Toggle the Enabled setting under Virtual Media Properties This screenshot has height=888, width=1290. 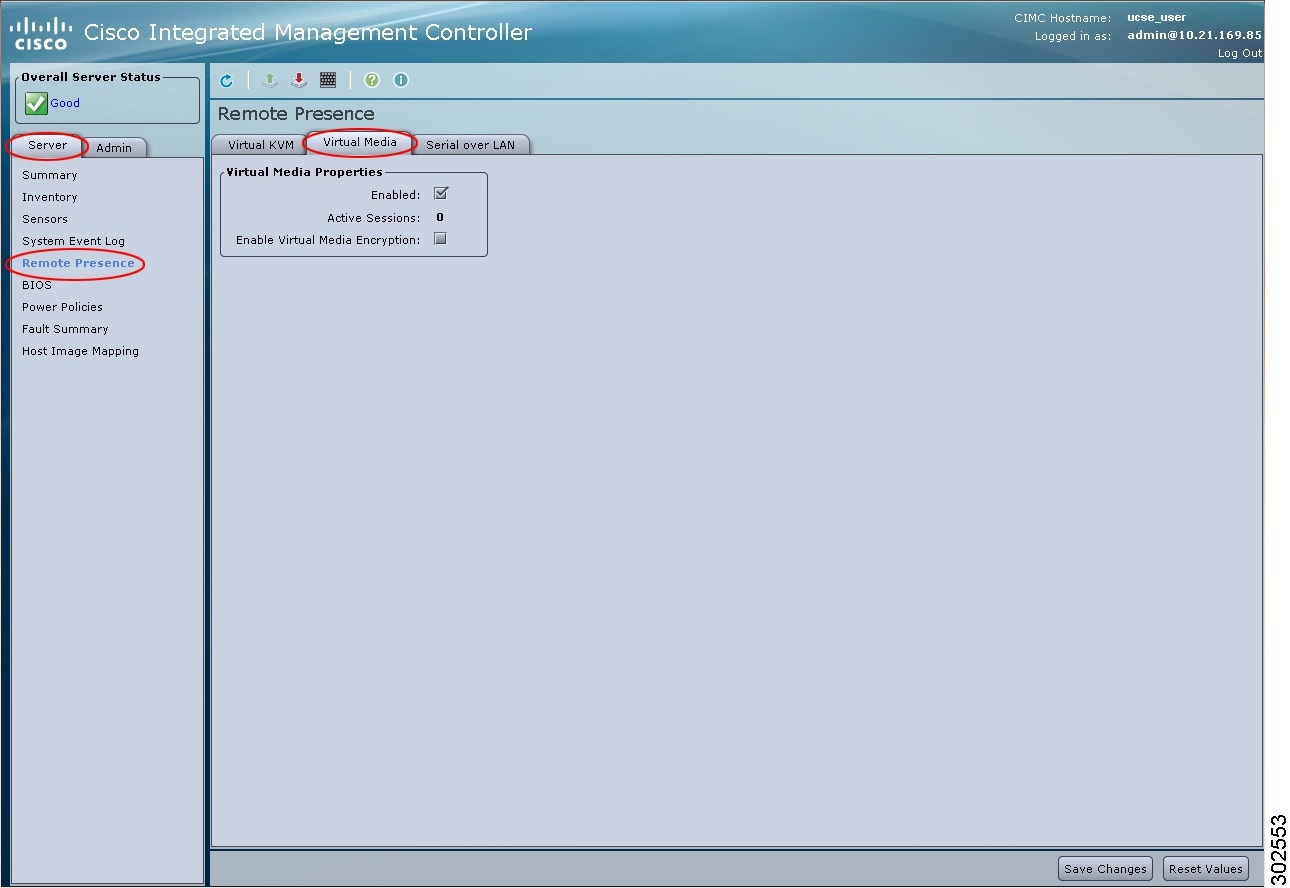(x=440, y=194)
